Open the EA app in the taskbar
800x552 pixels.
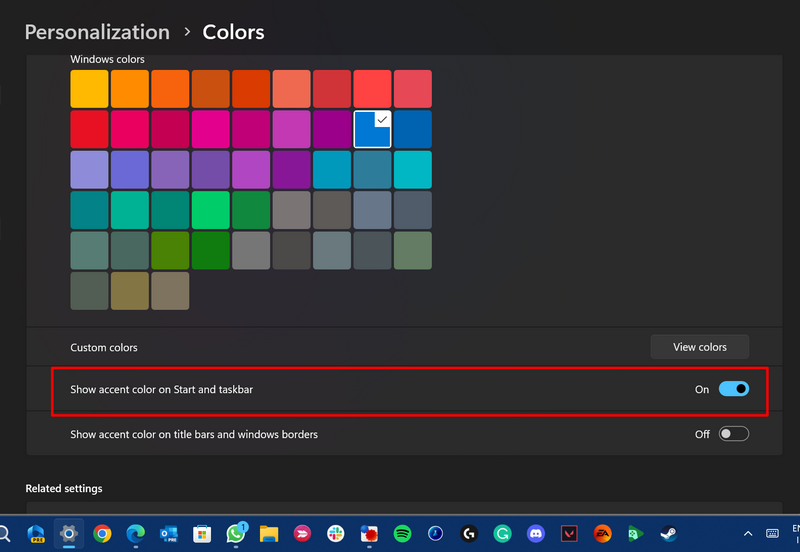pyautogui.click(x=601, y=534)
